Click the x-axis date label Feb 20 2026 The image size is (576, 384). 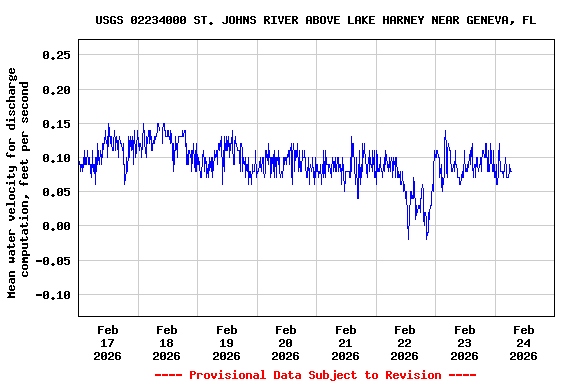(x=285, y=343)
